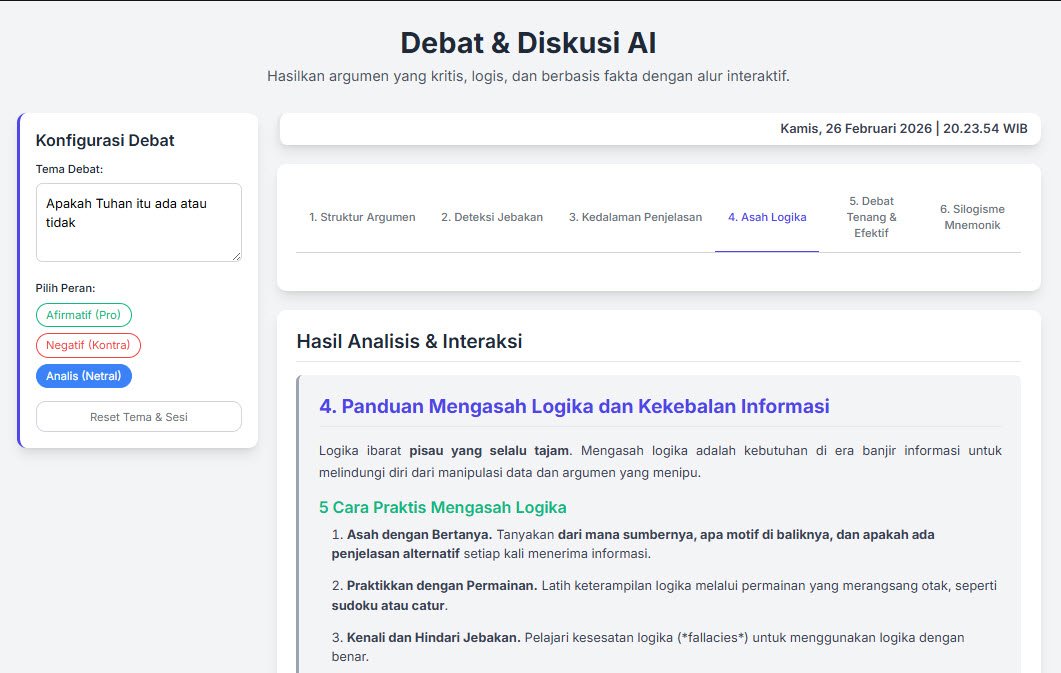The height and width of the screenshot is (673, 1061).
Task: Click the Tema Debat text area resize handle
Action: coord(237,257)
